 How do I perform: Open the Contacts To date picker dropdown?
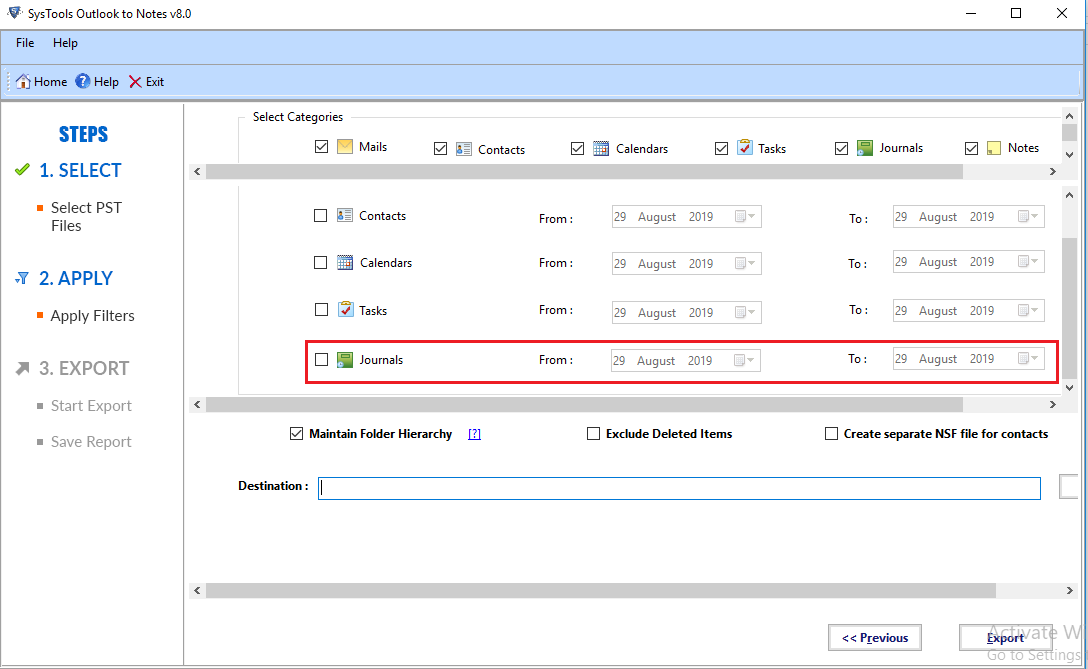pyautogui.click(x=1028, y=217)
